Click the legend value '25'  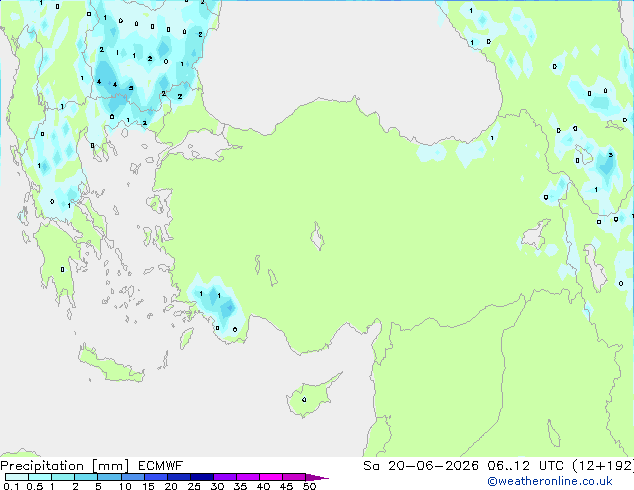(194, 486)
